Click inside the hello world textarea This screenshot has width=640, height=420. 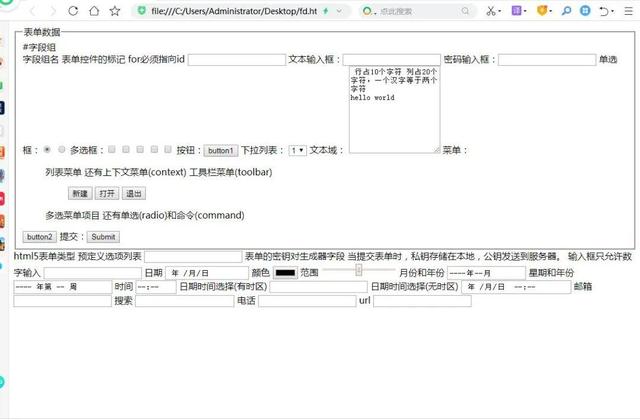coord(395,109)
